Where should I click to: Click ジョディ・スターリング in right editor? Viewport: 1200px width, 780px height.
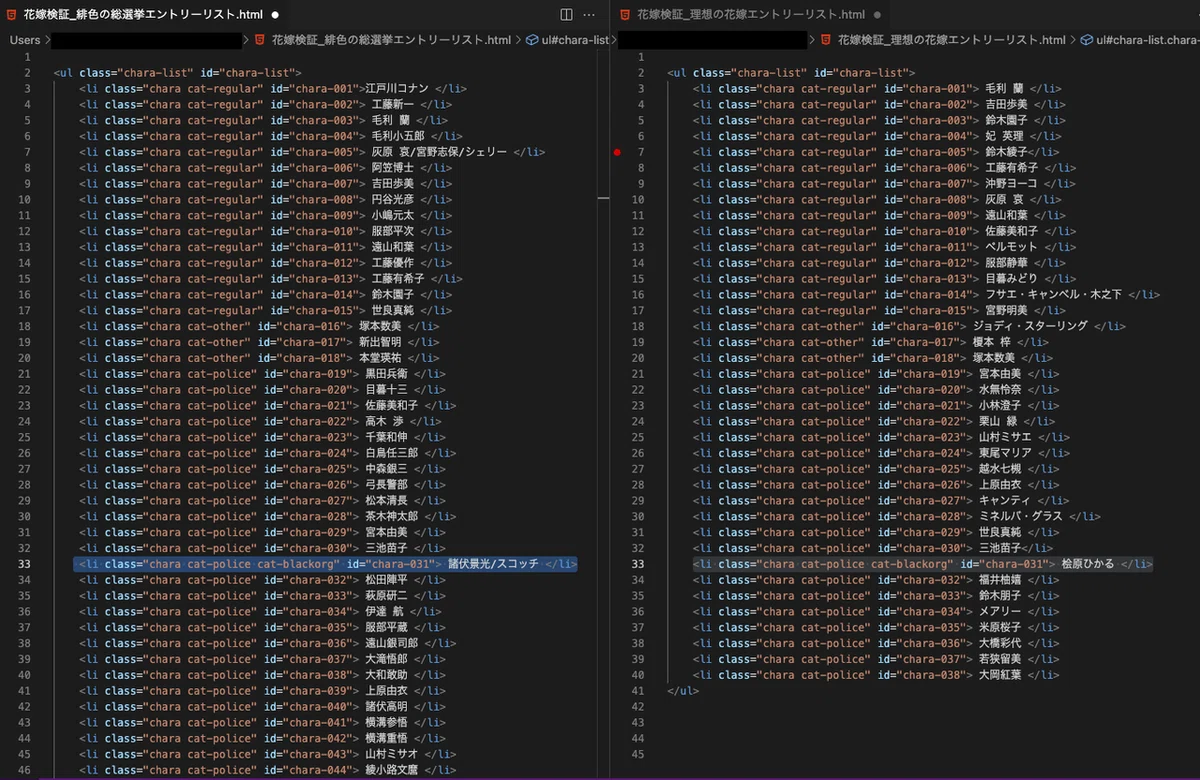pos(1030,327)
